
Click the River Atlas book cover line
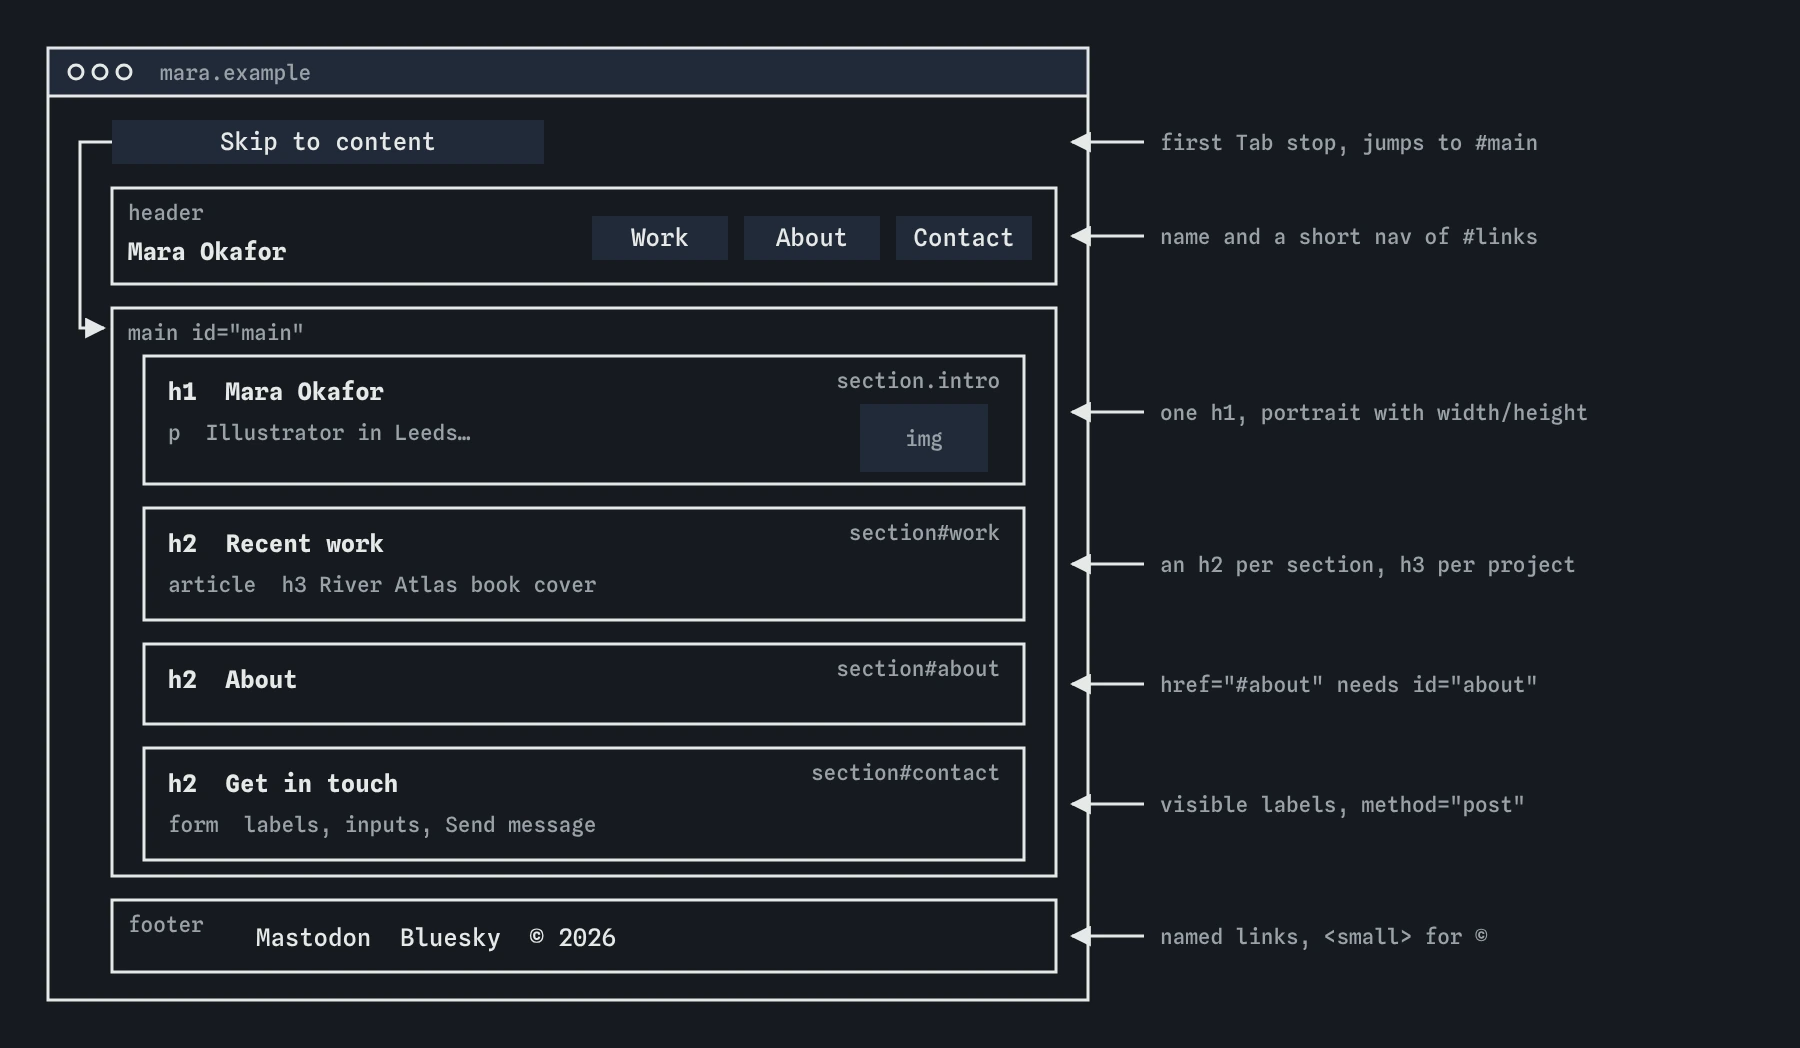pyautogui.click(x=382, y=585)
